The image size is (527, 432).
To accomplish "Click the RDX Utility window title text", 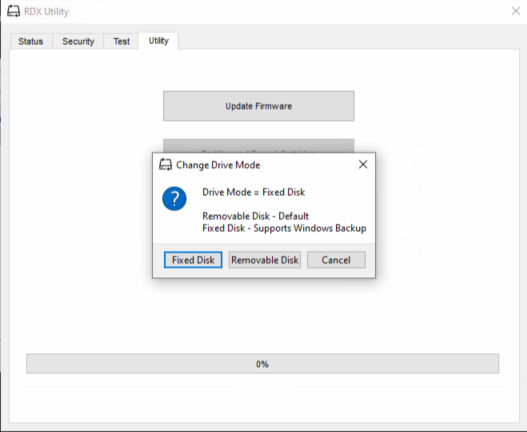I will pos(47,11).
